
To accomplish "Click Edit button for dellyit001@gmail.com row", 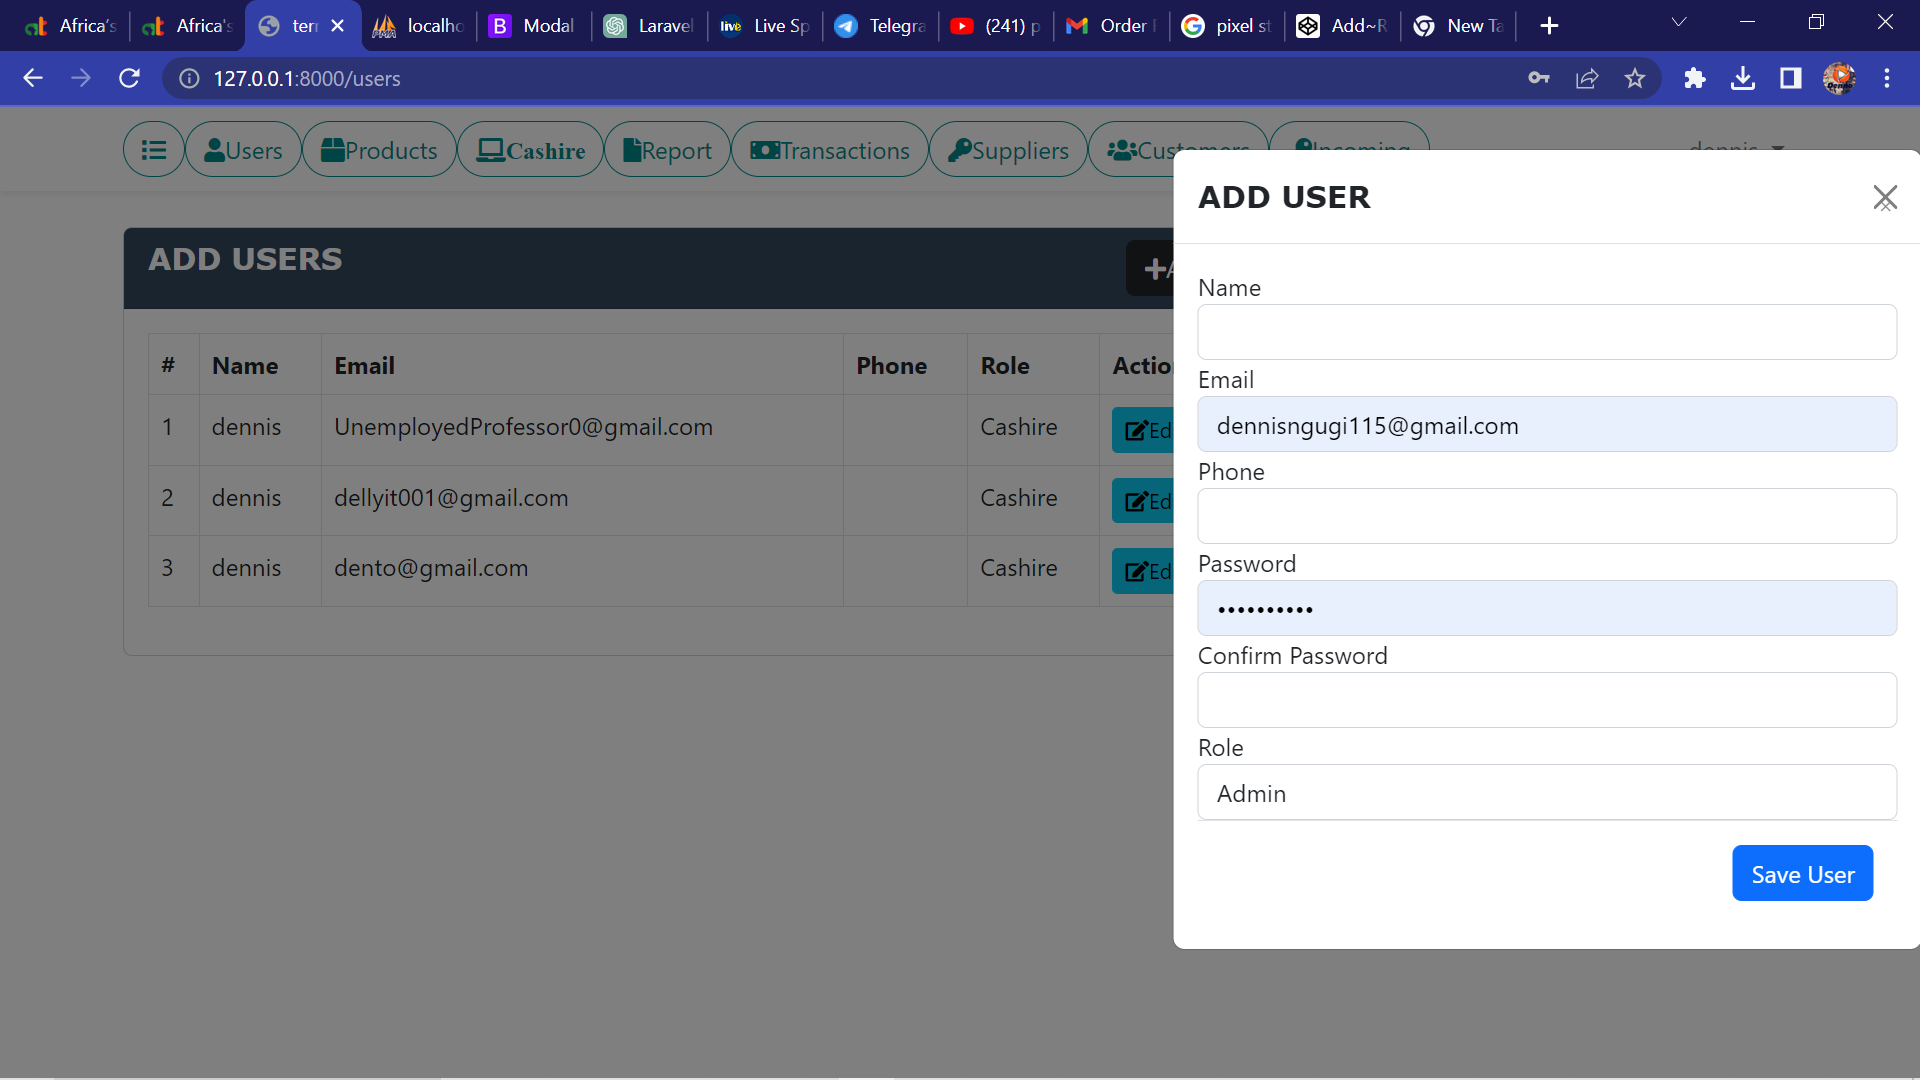I will tap(1144, 500).
